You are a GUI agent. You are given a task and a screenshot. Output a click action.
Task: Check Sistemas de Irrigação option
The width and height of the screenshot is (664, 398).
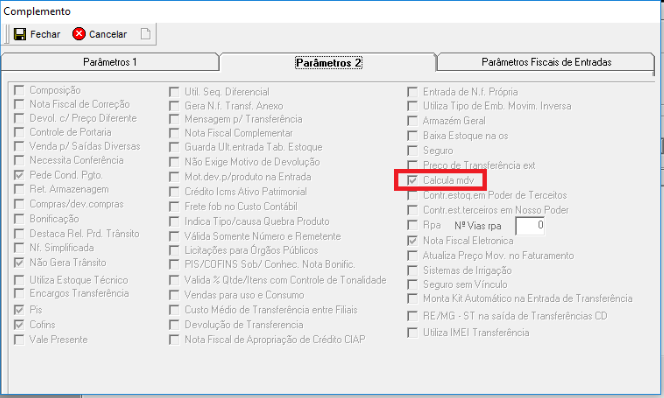(x=412, y=270)
